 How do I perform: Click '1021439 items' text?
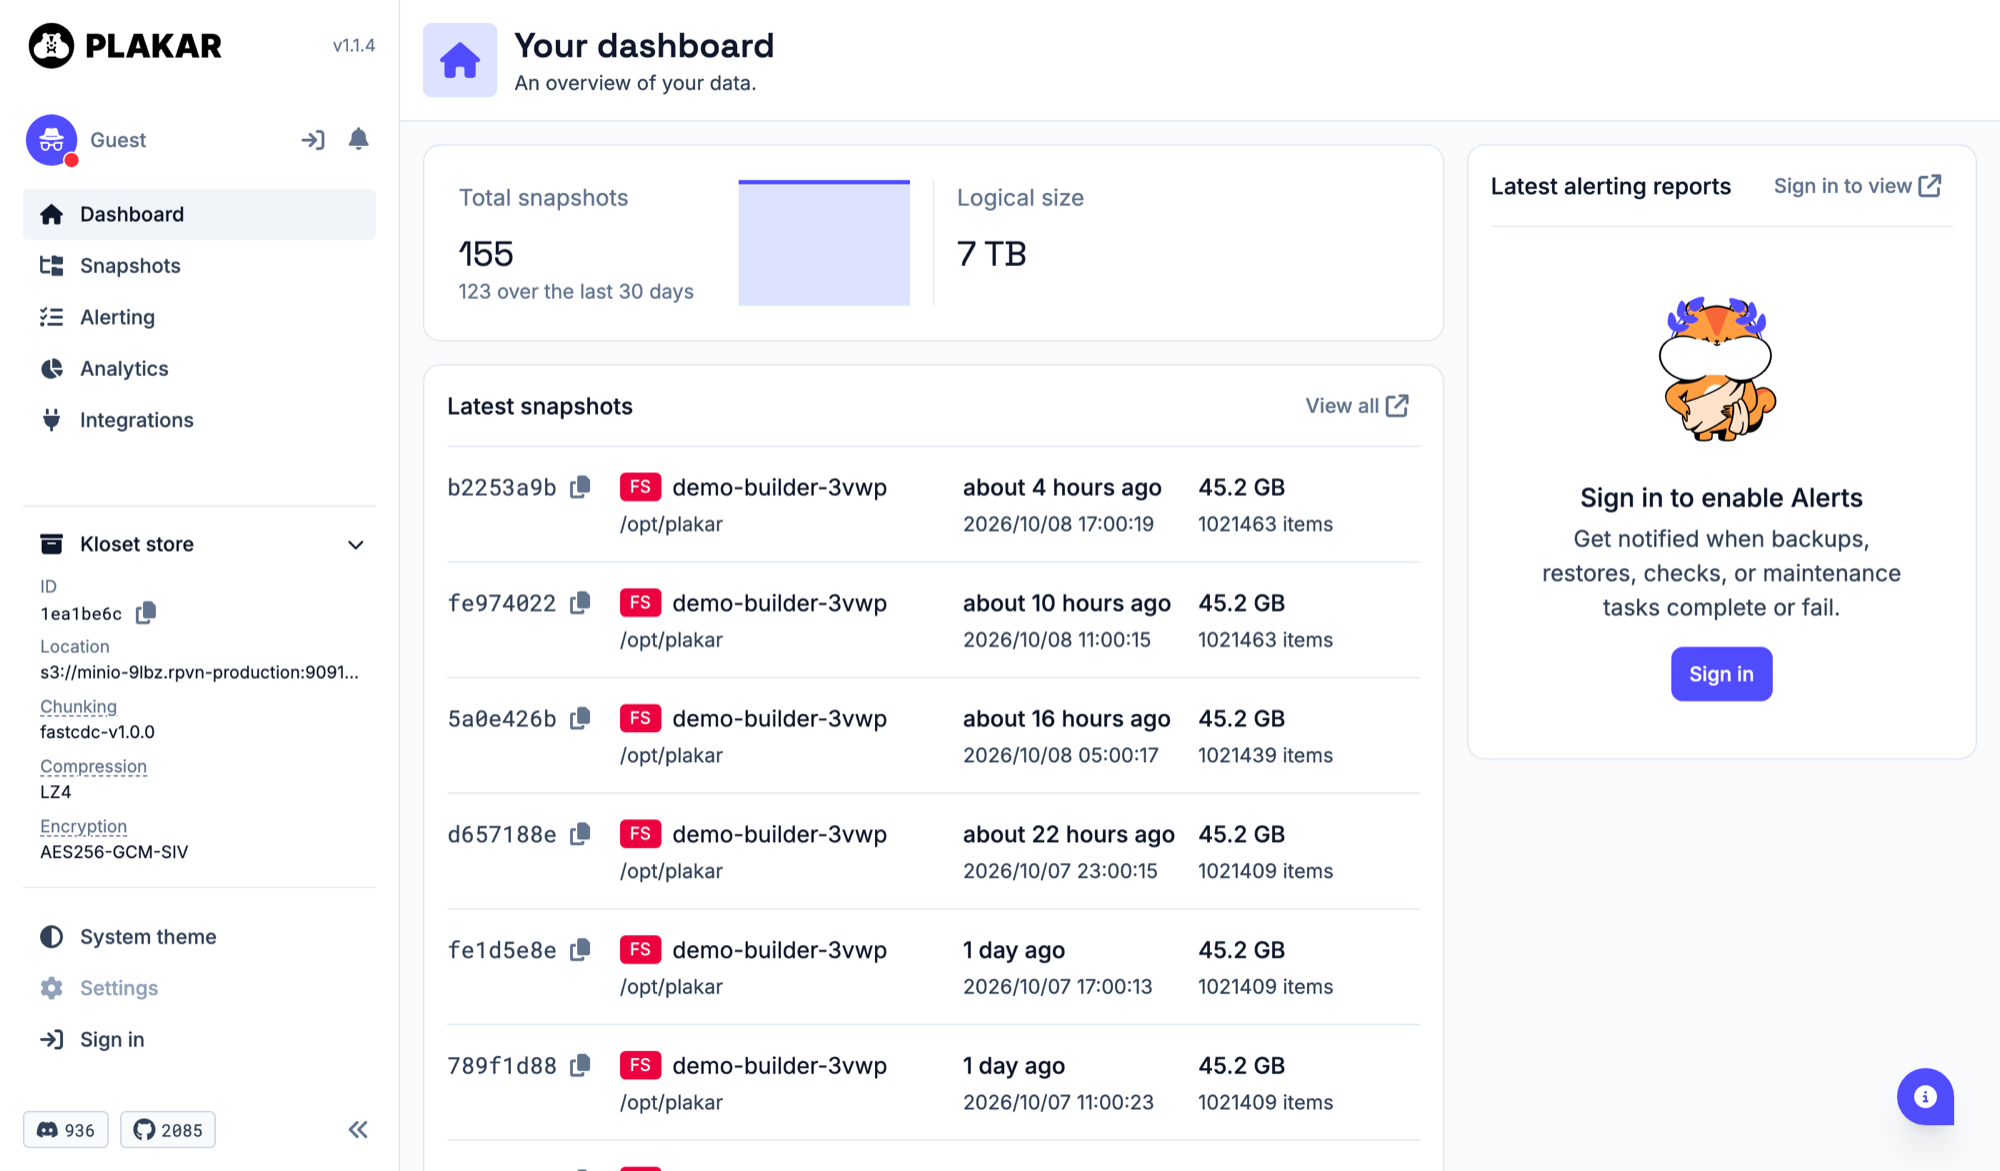(x=1265, y=755)
